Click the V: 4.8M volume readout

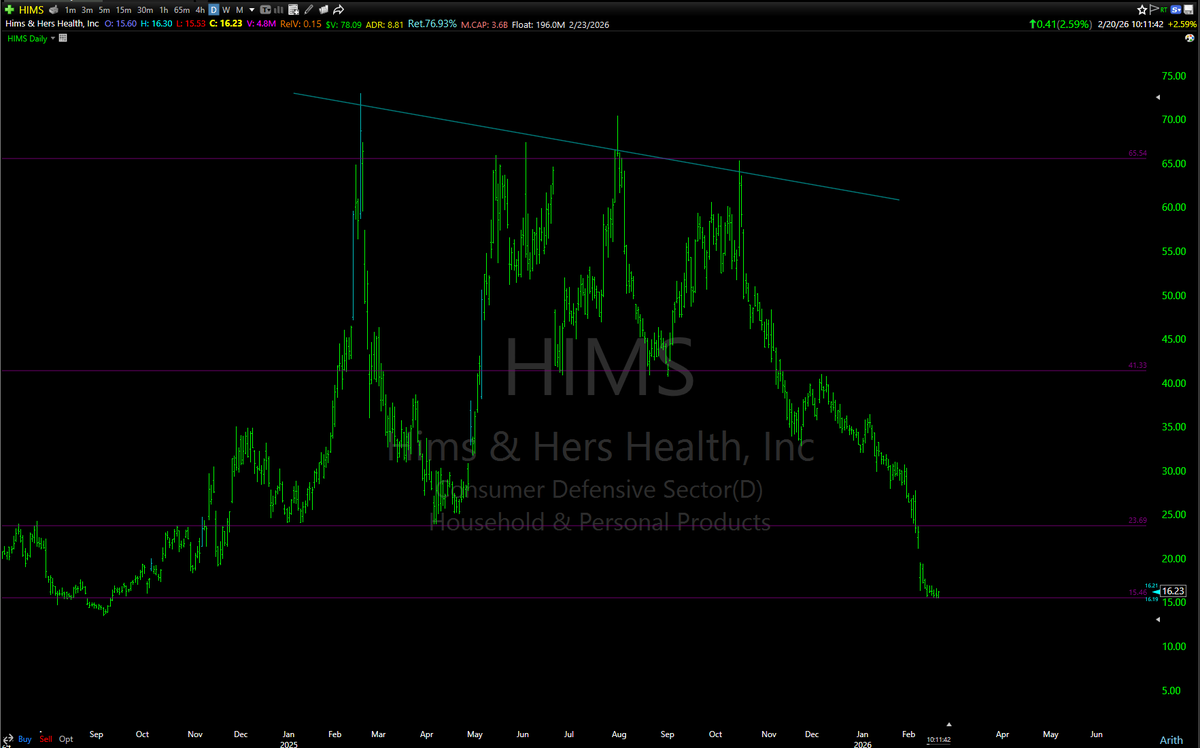click(x=261, y=24)
